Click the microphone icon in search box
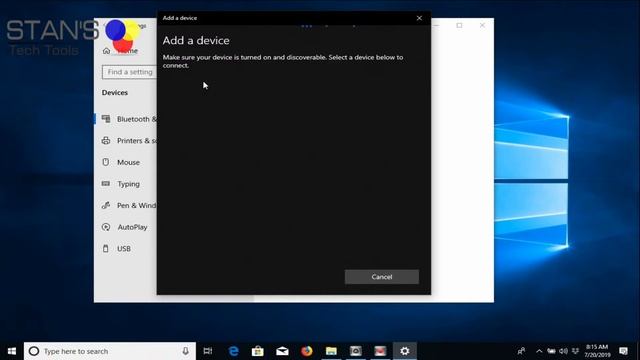 pos(185,351)
